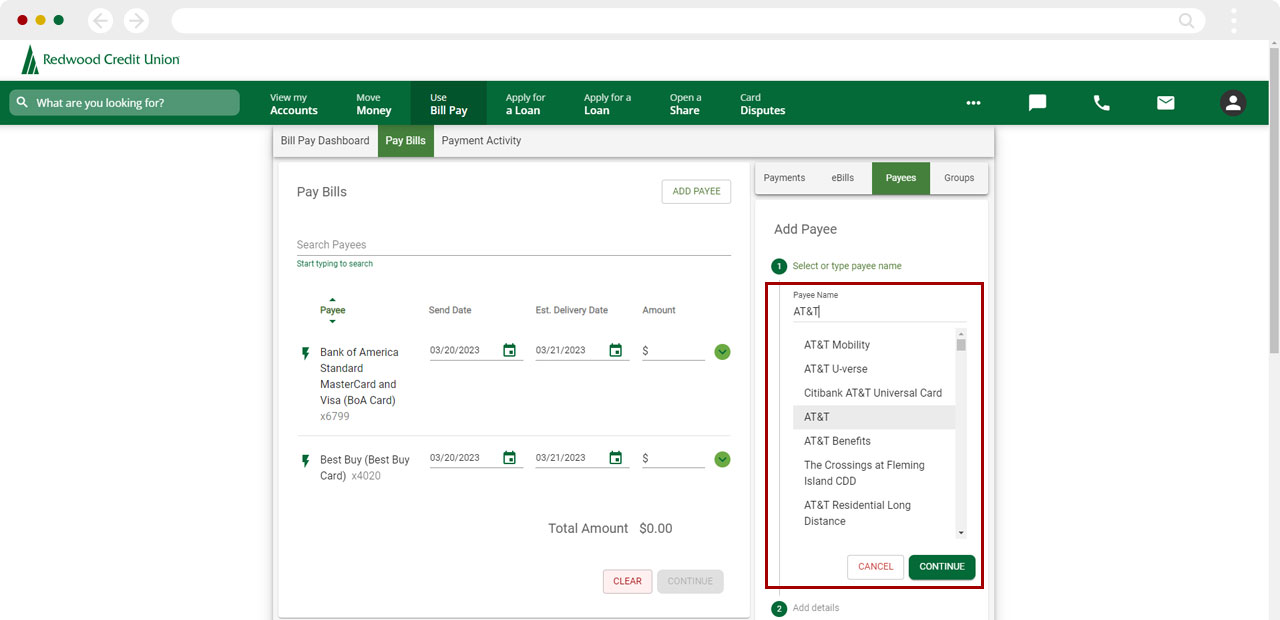Click the browser address bar search icon

(x=1187, y=20)
